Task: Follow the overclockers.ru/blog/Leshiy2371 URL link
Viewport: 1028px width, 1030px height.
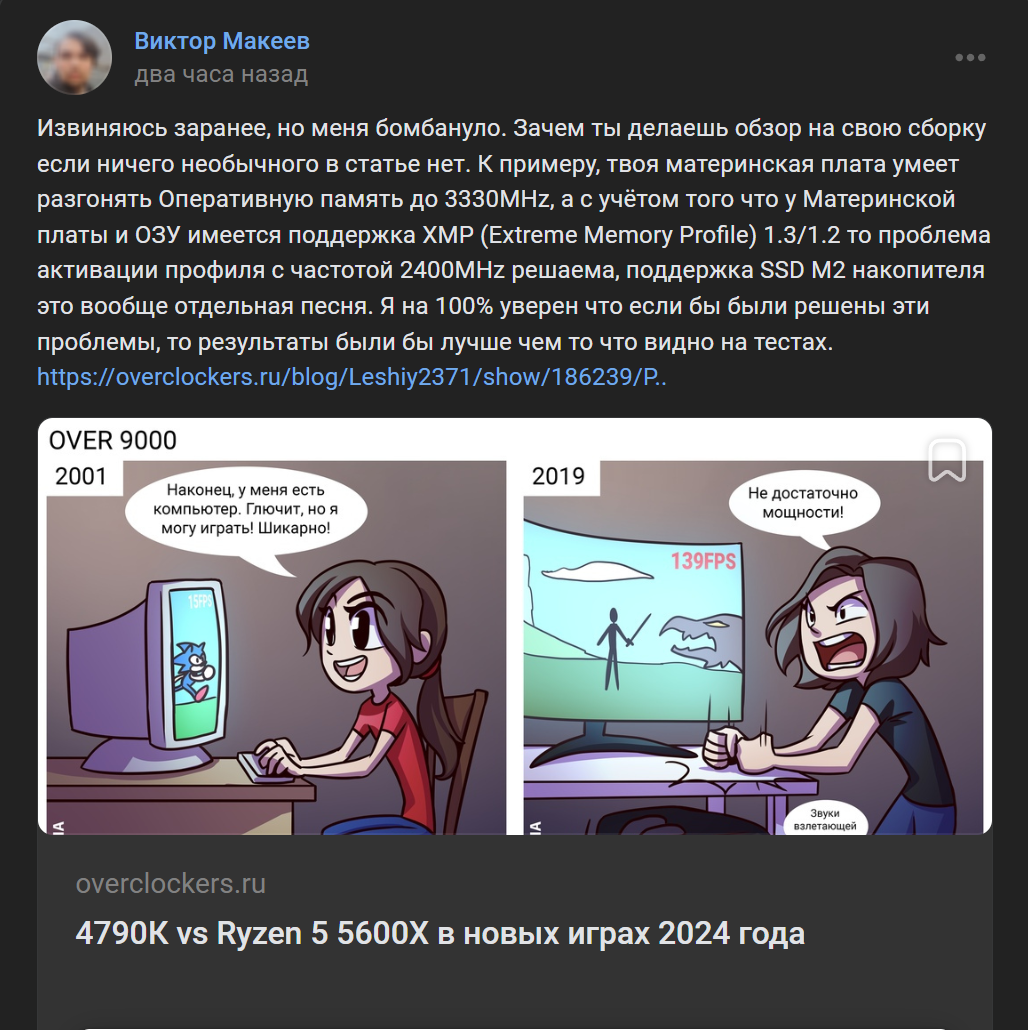Action: [x=351, y=377]
